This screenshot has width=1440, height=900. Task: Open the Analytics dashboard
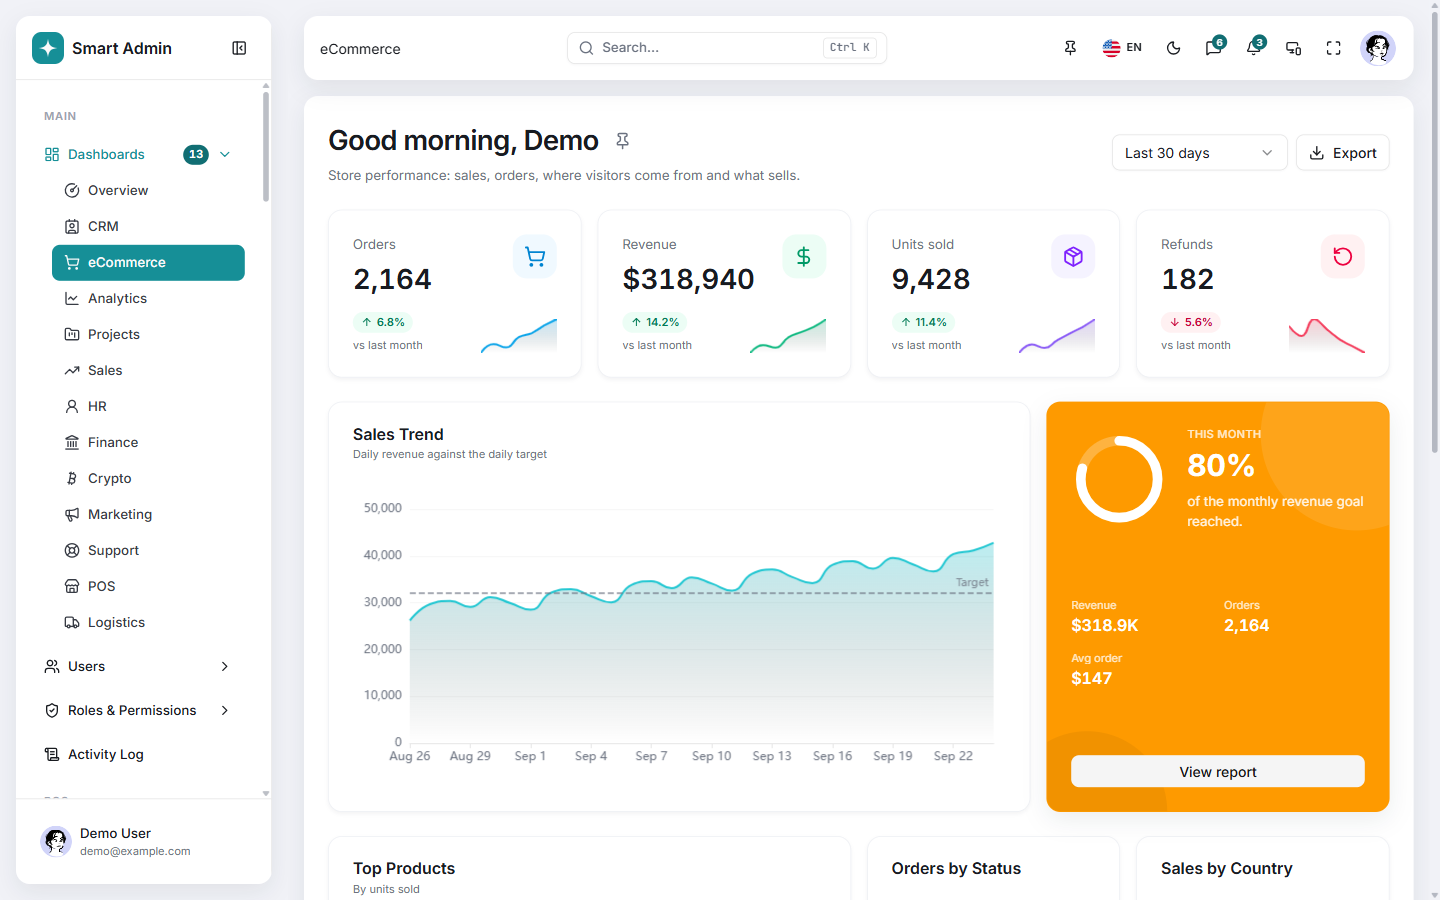[148, 298]
